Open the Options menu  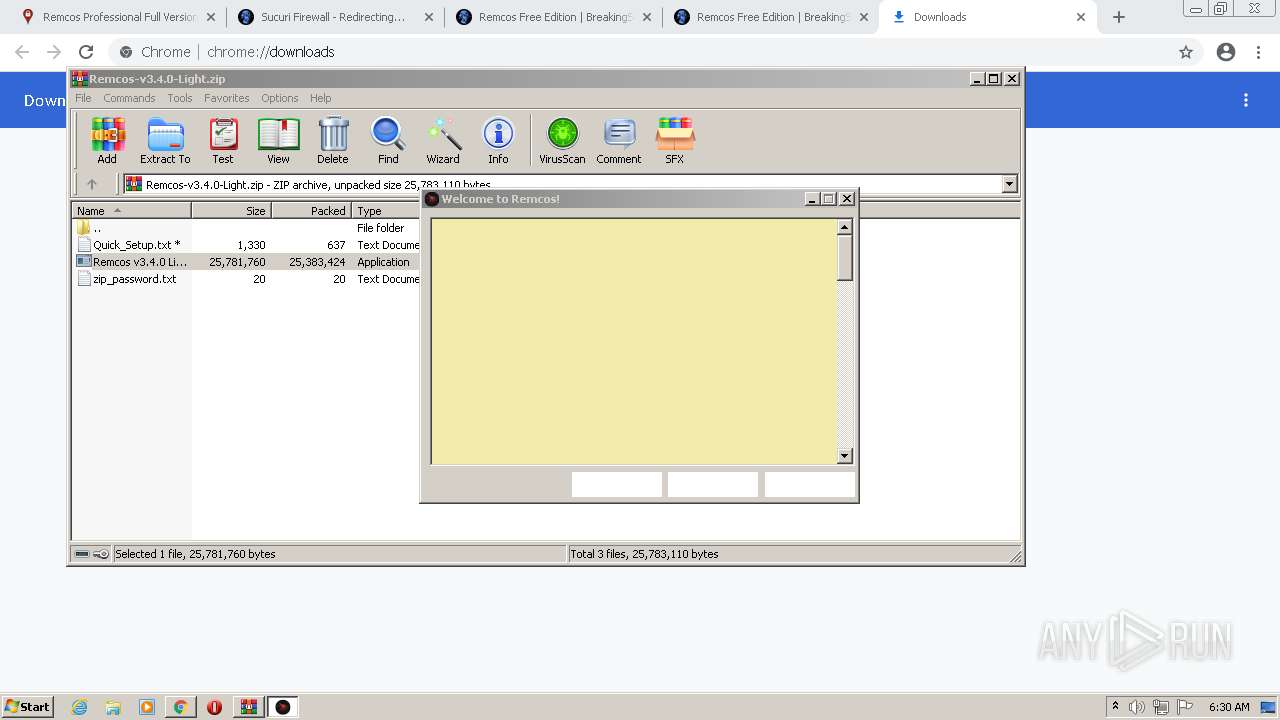280,98
